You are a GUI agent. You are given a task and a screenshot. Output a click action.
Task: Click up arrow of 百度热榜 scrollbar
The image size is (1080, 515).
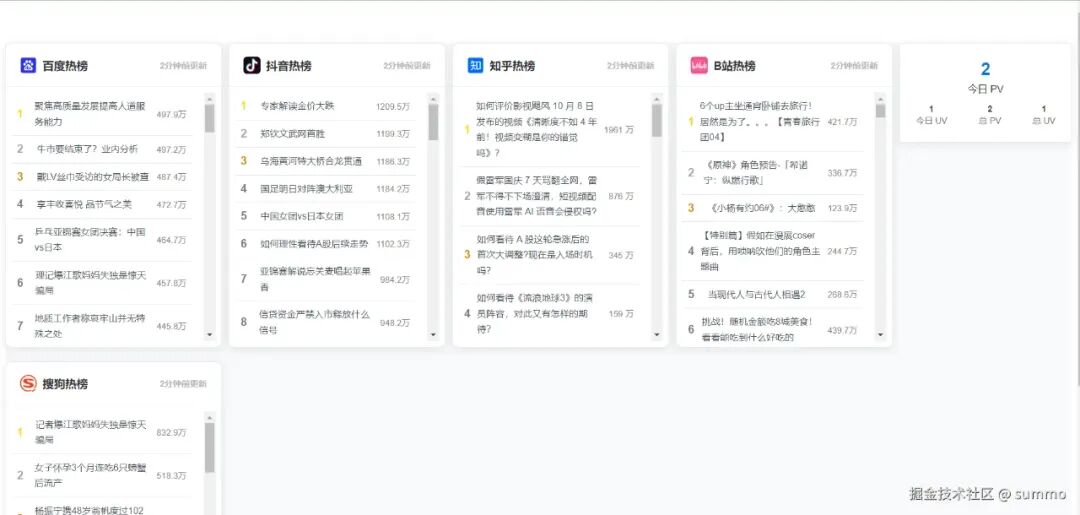(x=209, y=98)
